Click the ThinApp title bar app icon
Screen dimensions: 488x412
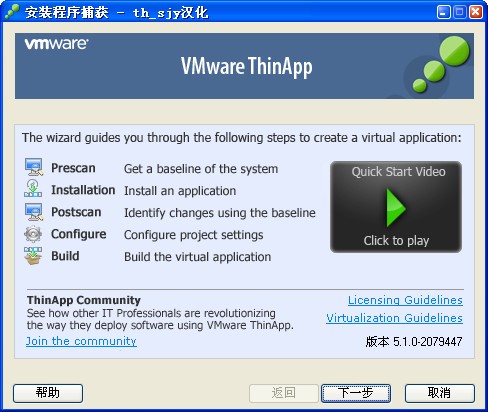(x=12, y=12)
